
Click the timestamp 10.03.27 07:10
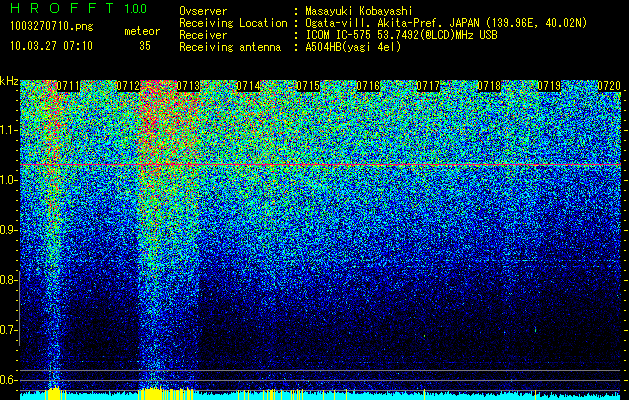click(51, 46)
